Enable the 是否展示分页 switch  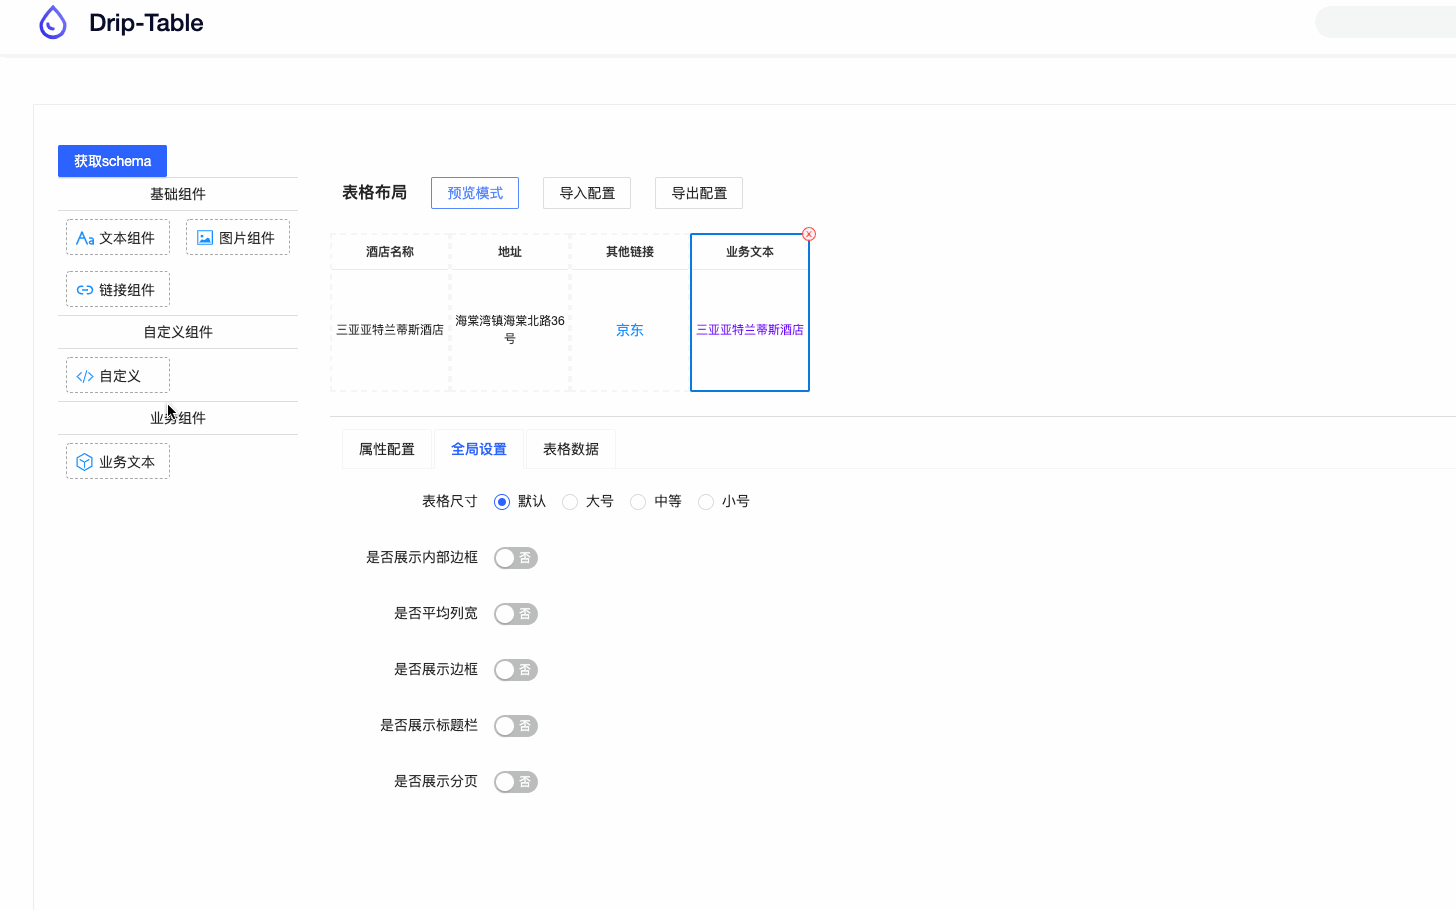[x=515, y=781]
